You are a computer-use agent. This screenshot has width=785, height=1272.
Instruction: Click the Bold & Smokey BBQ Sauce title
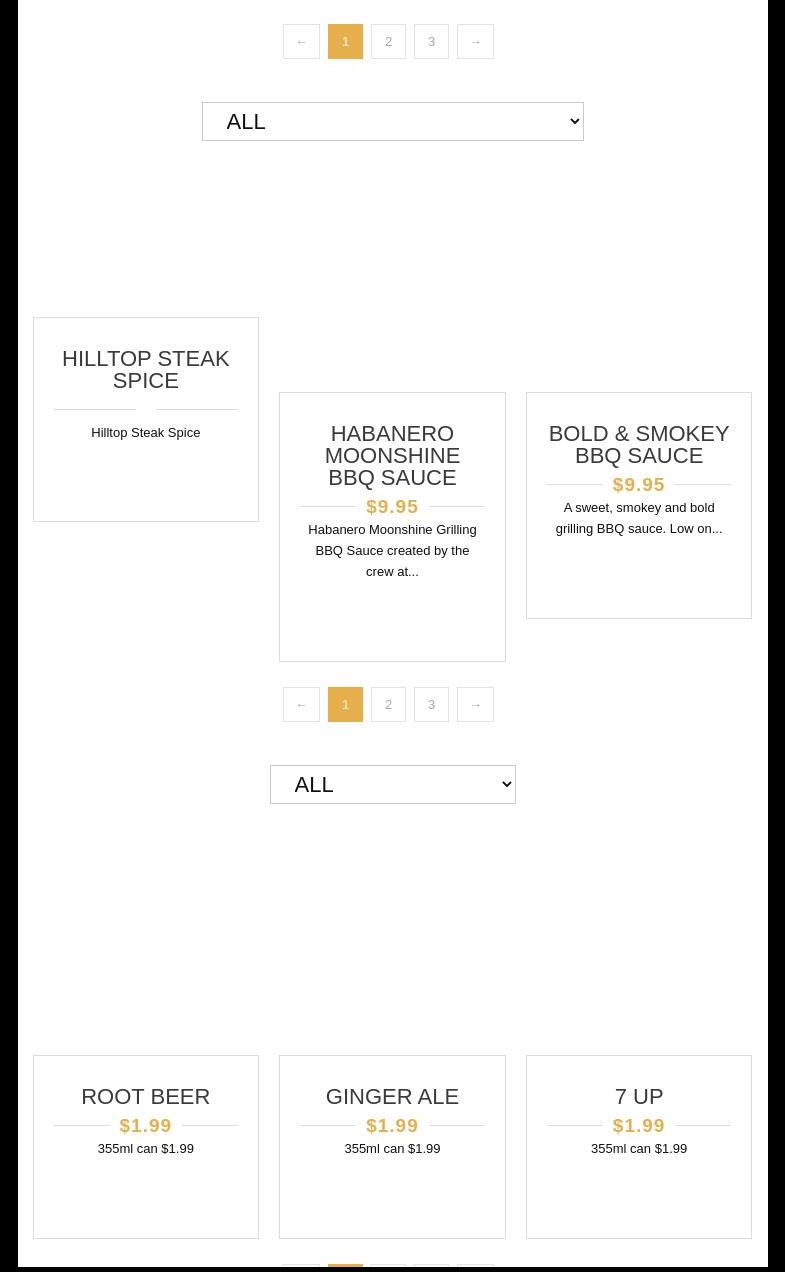(638, 444)
